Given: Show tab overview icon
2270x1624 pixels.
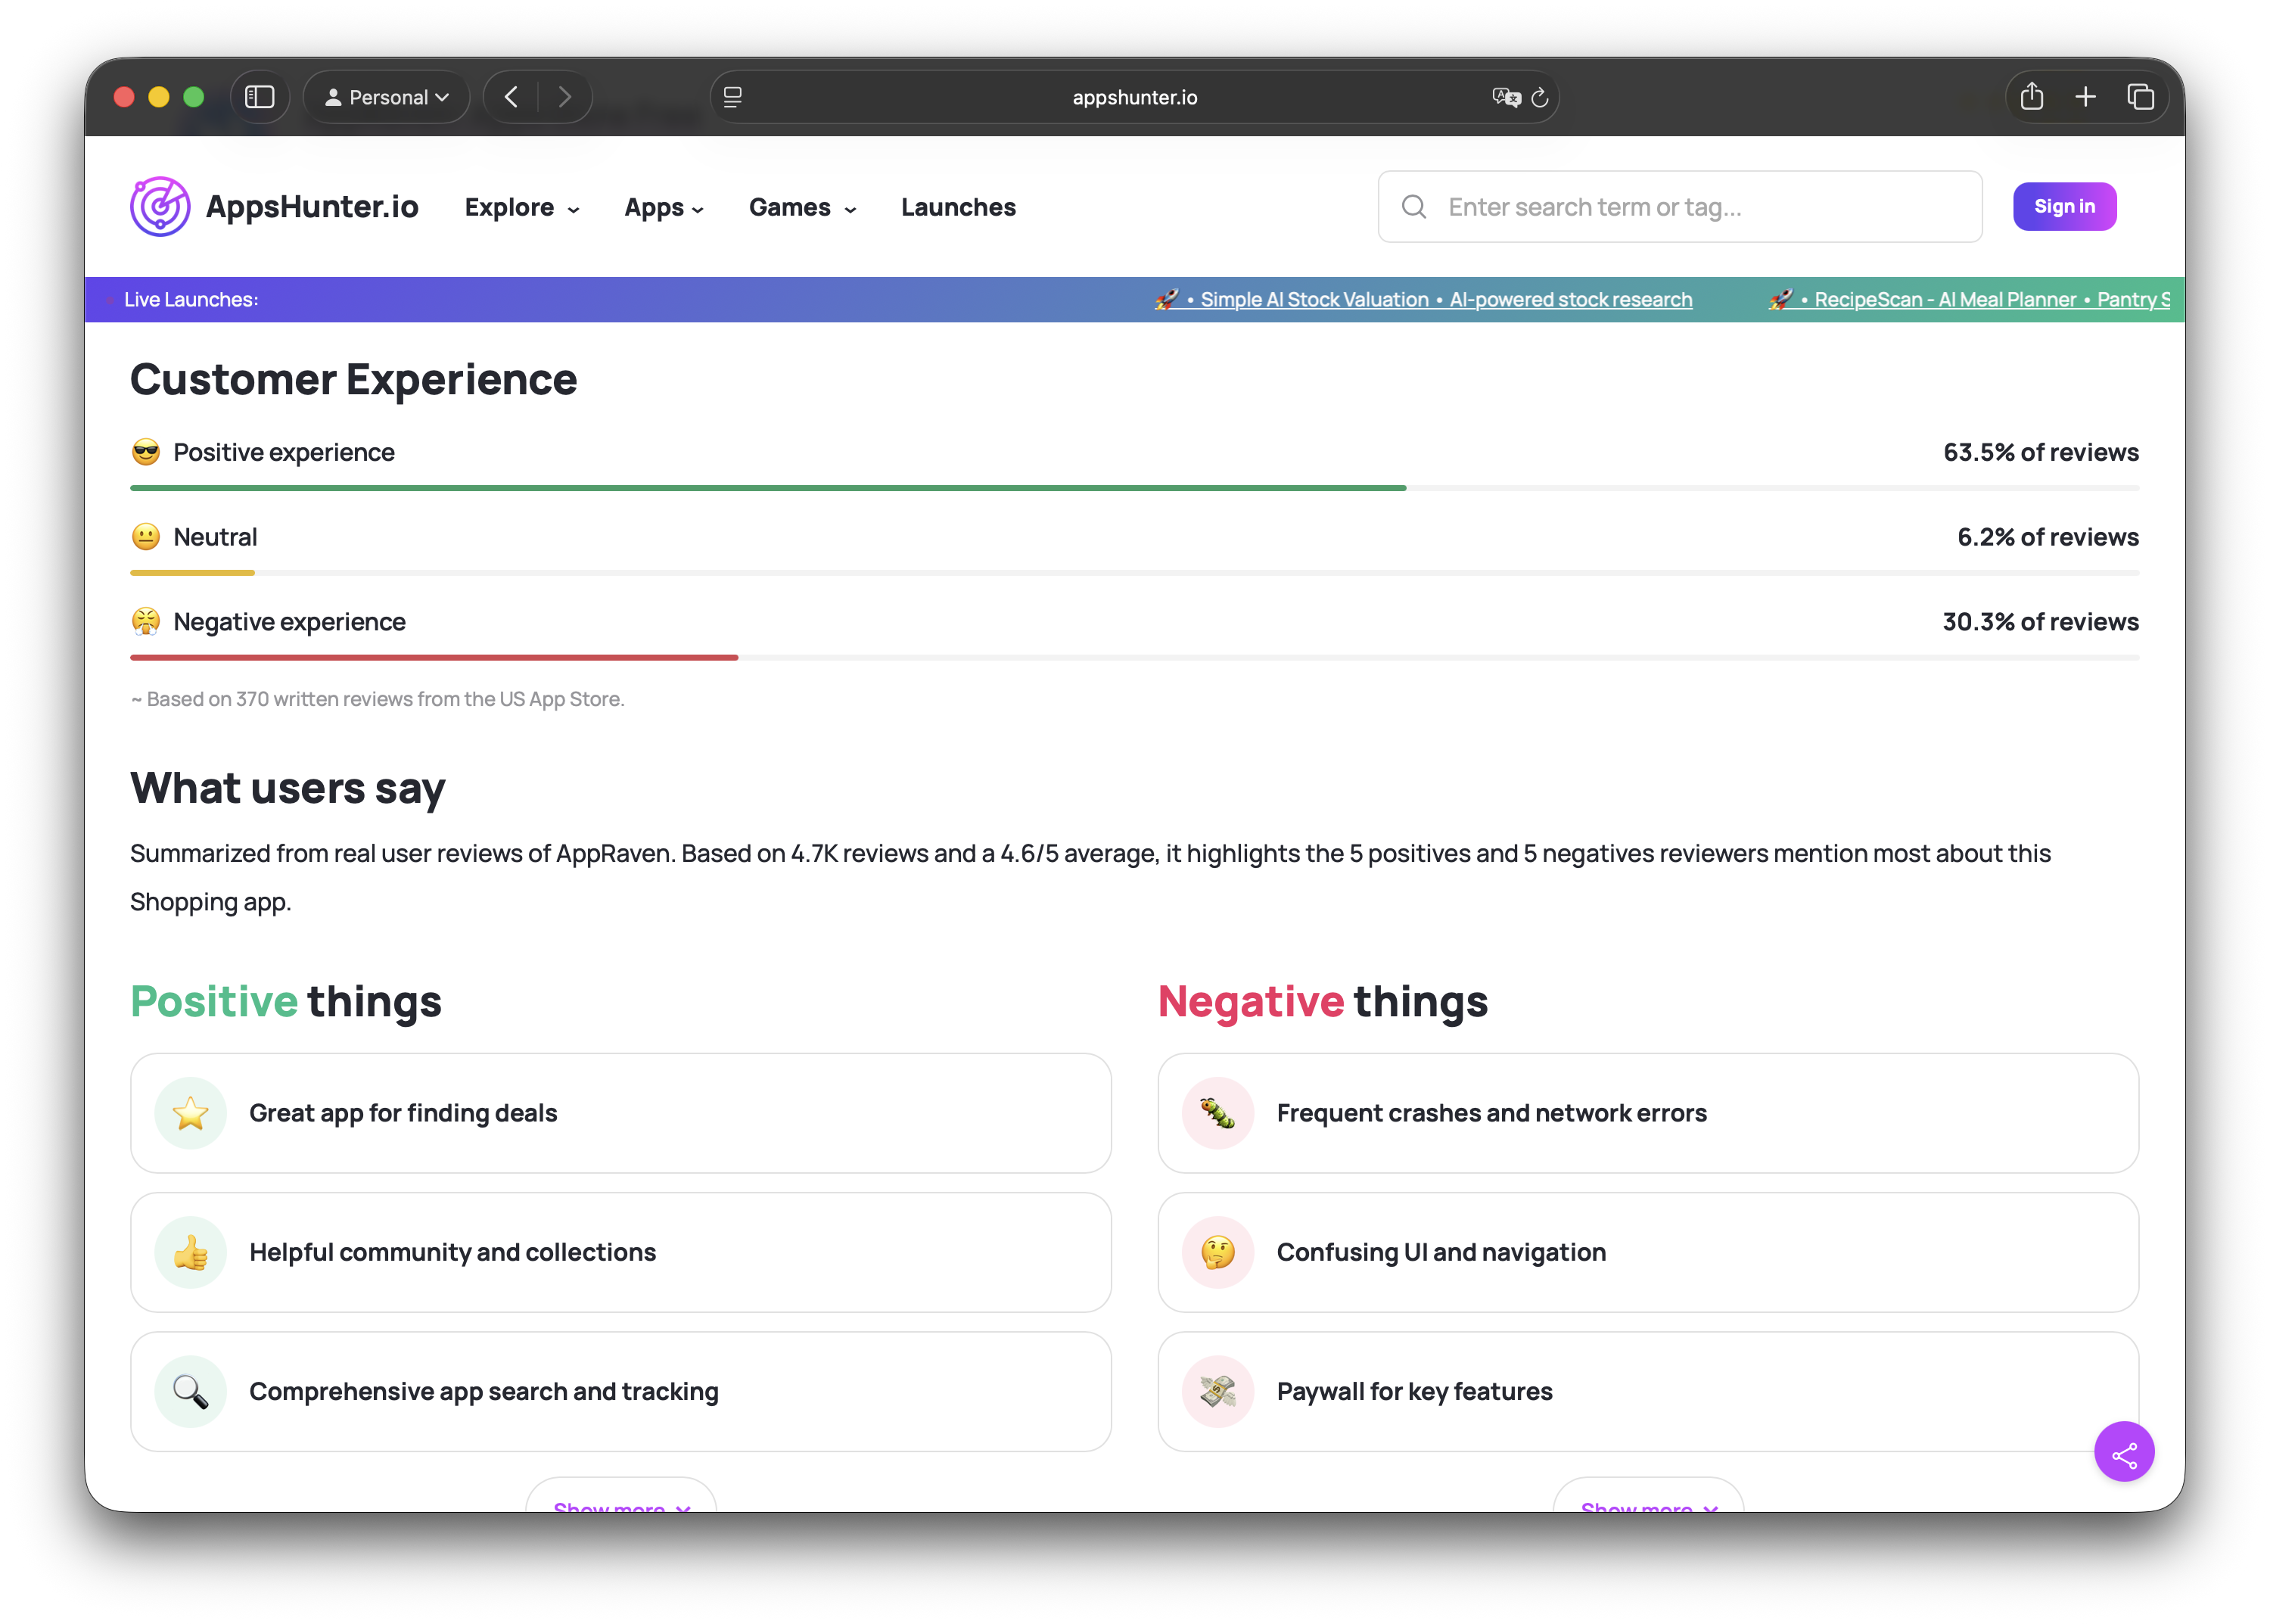Looking at the screenshot, I should (2140, 97).
